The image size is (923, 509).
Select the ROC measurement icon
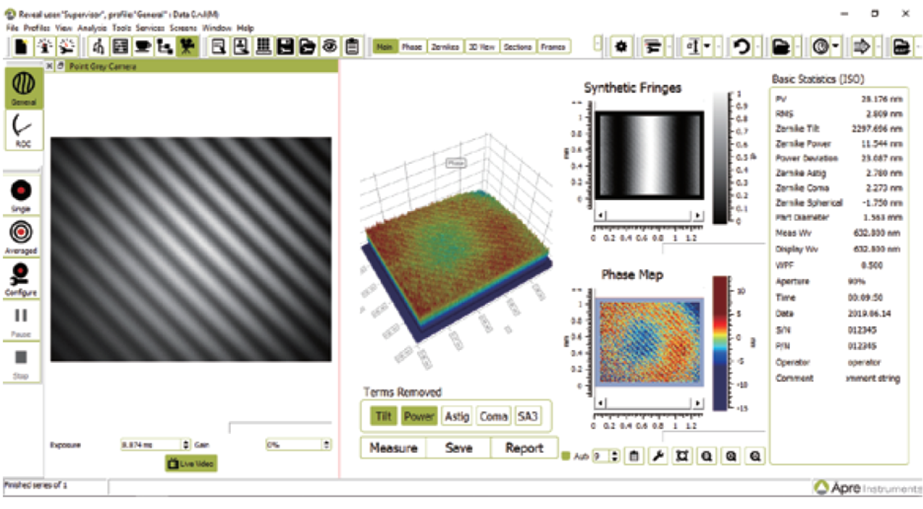click(22, 129)
